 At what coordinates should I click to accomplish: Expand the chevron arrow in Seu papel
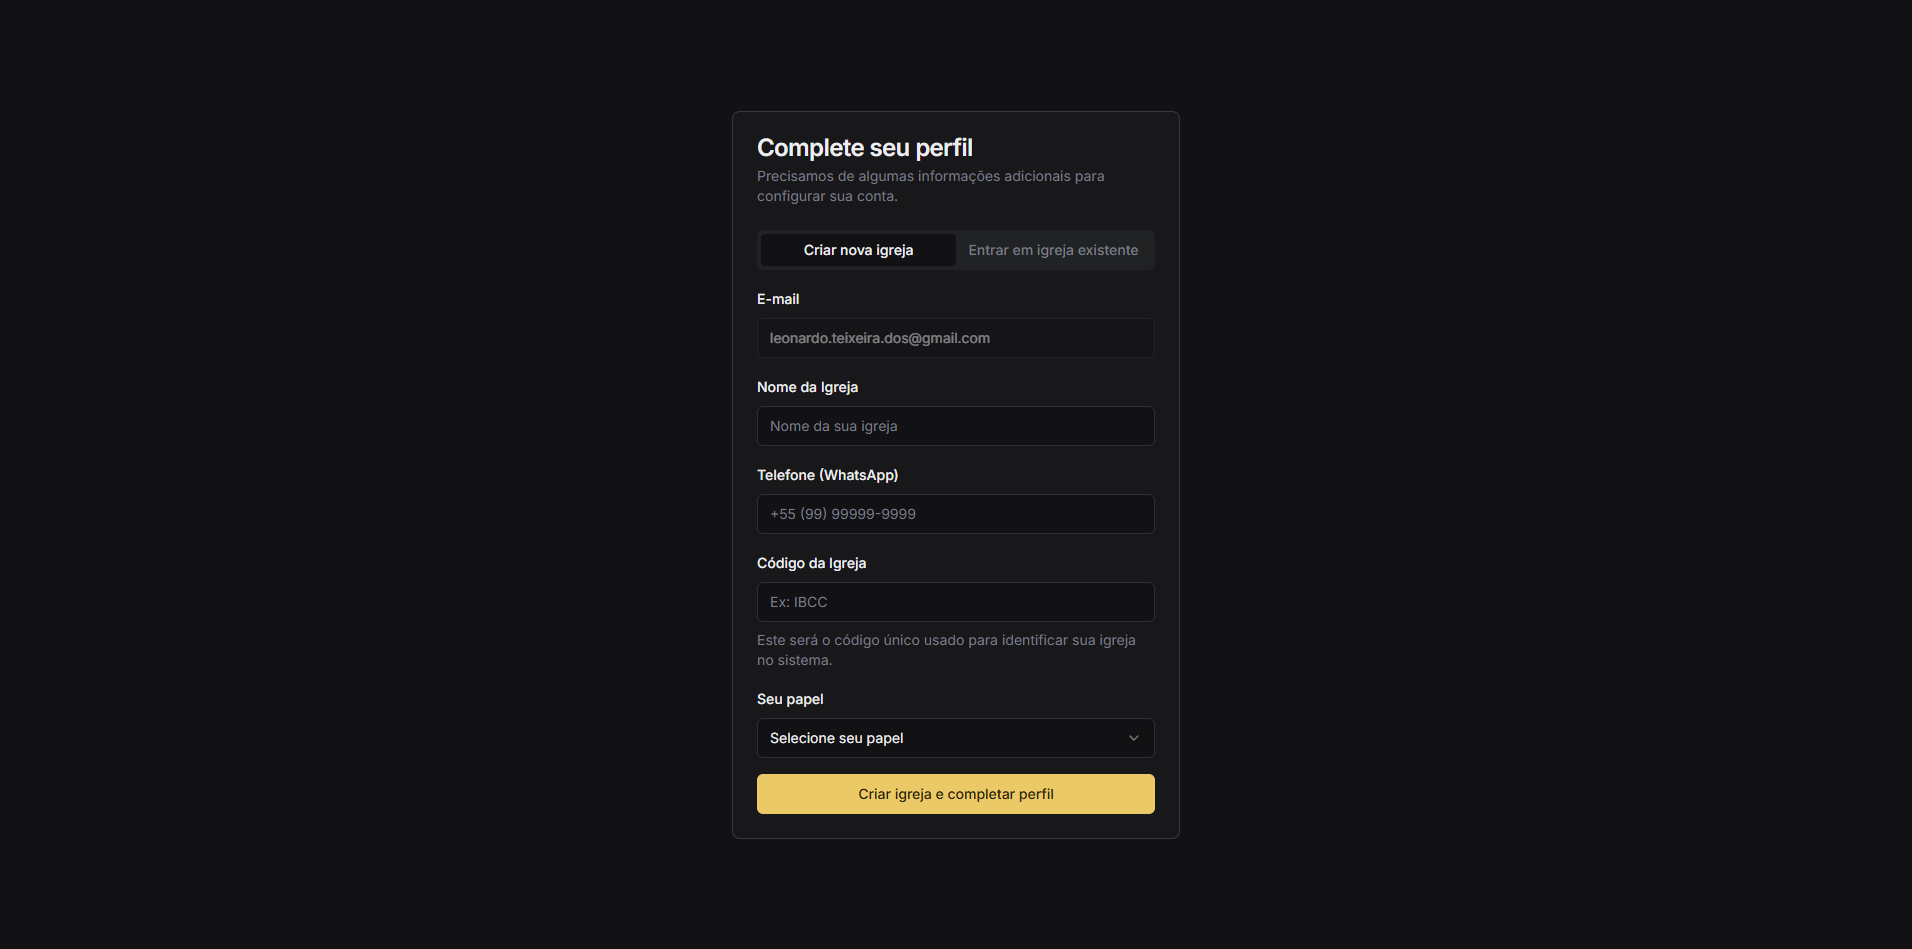coord(1133,738)
